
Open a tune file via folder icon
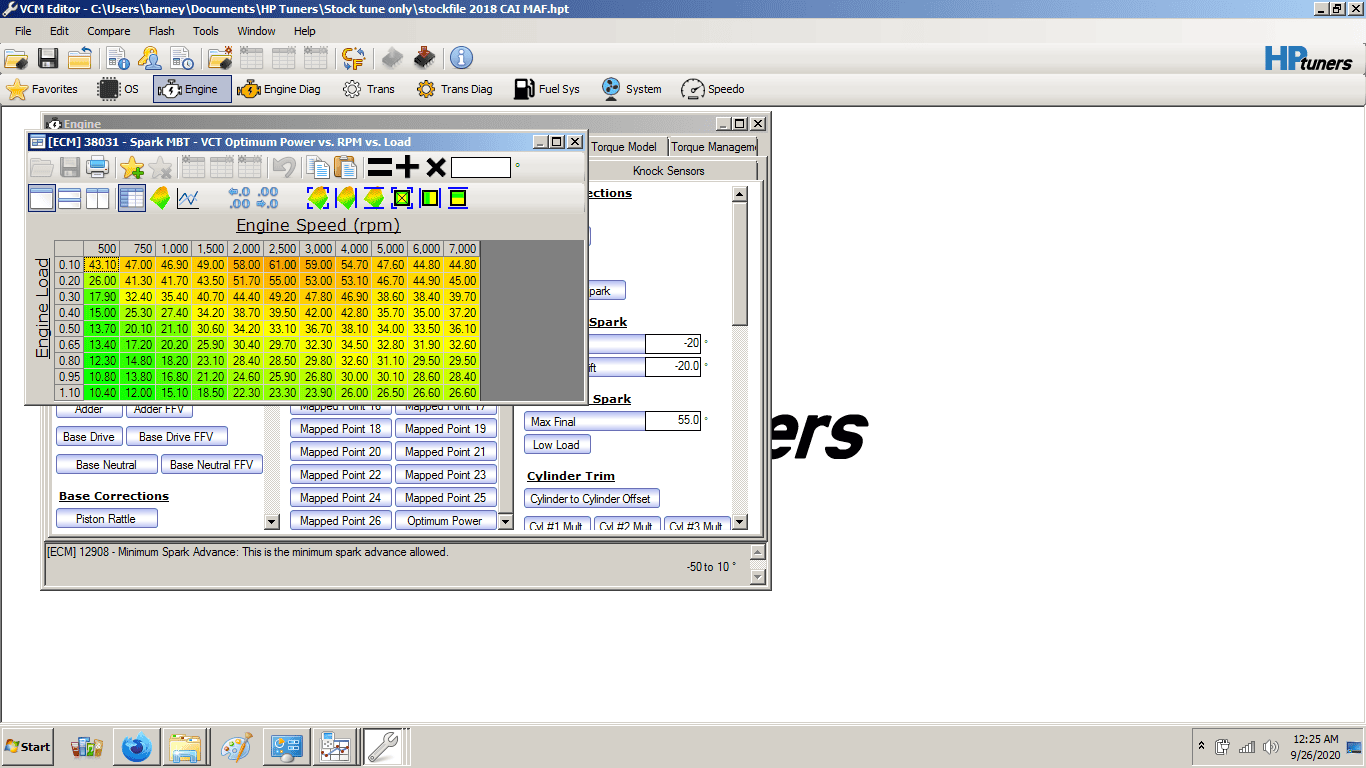click(x=16, y=58)
